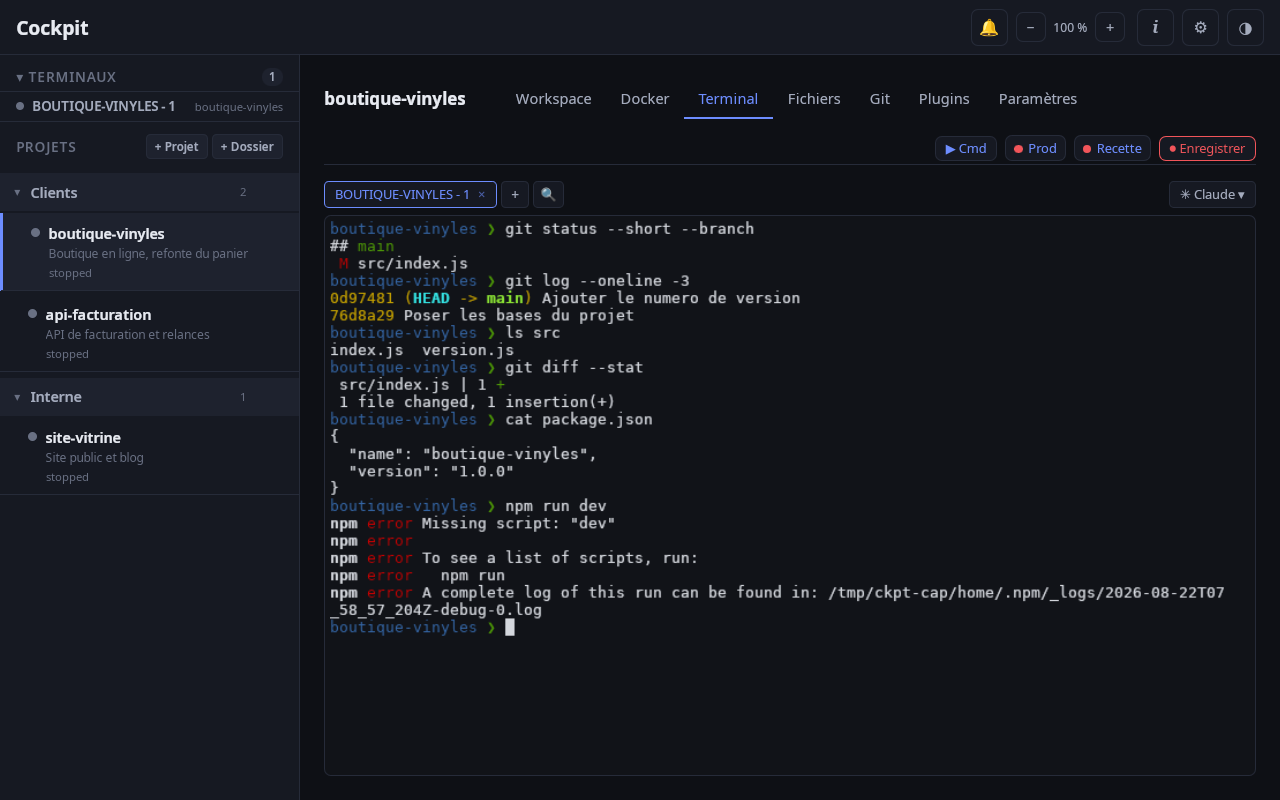1280x800 pixels.
Task: Click the + Dossier button
Action: point(247,146)
